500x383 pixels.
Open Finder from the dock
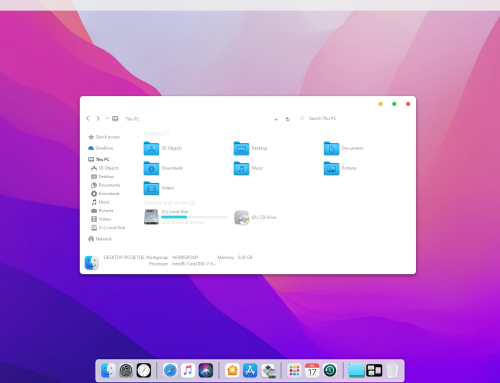(x=108, y=370)
